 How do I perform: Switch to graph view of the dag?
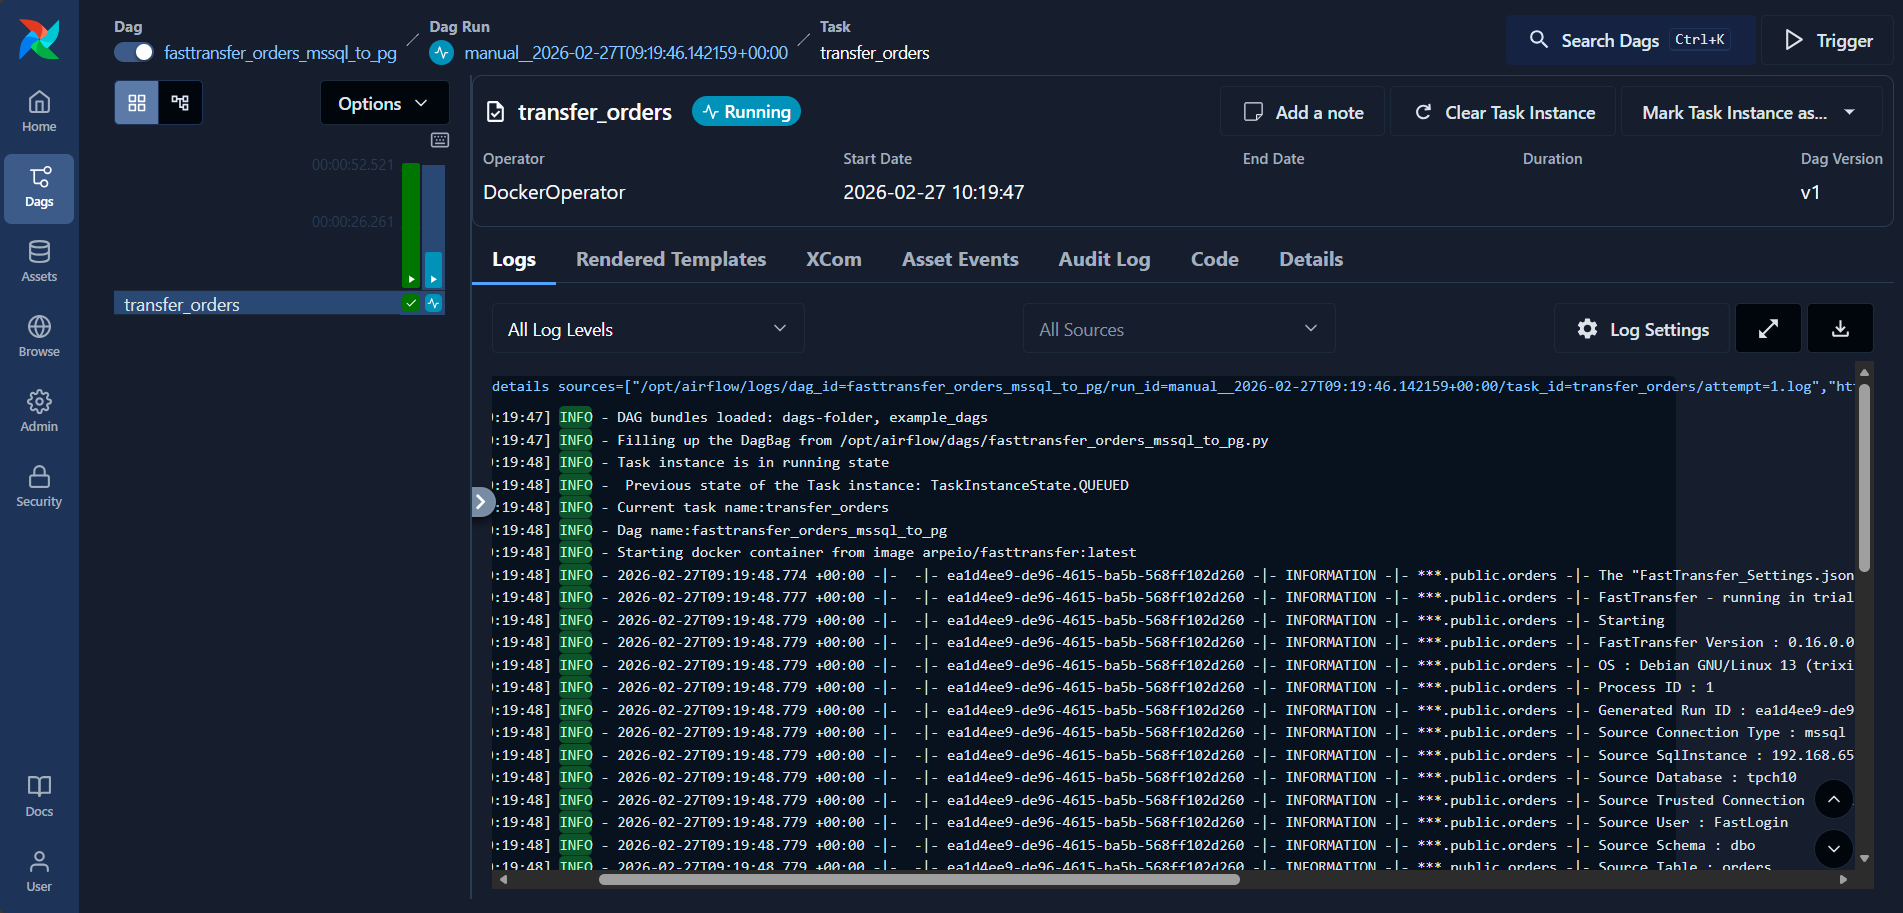tap(180, 102)
